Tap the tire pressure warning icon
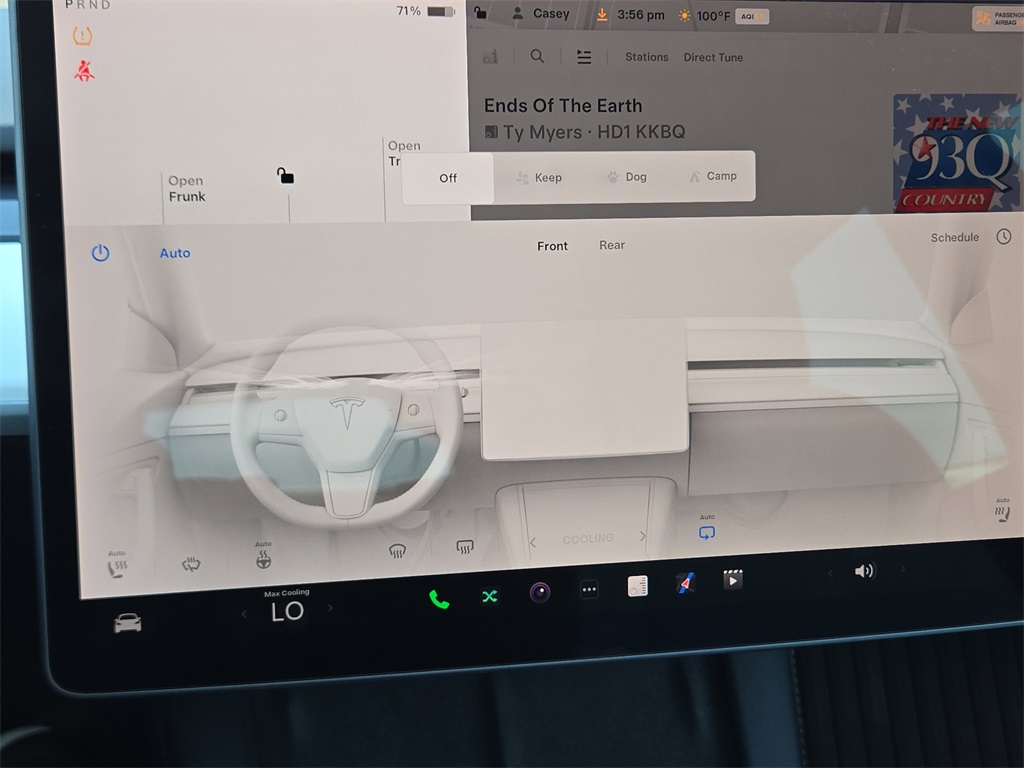The image size is (1024, 768). tap(82, 36)
